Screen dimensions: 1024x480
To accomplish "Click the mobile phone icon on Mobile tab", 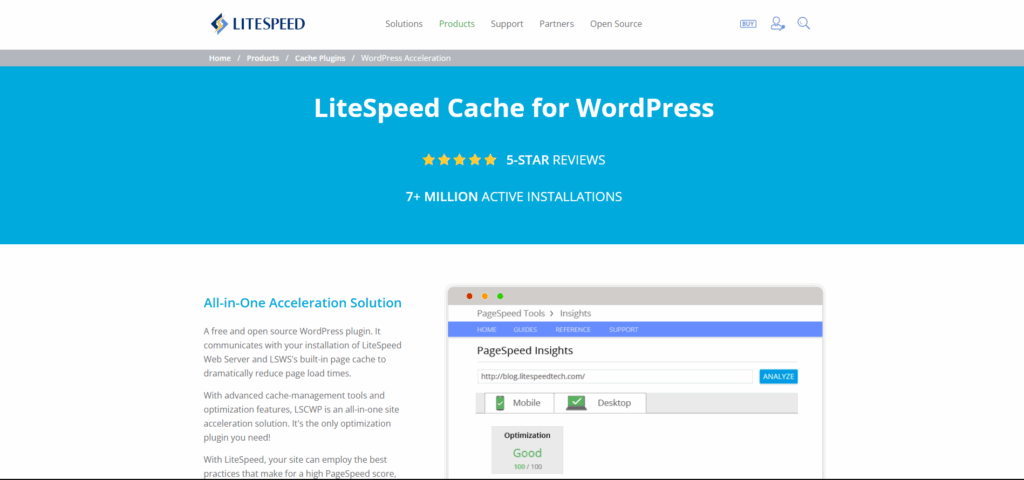I will click(500, 403).
